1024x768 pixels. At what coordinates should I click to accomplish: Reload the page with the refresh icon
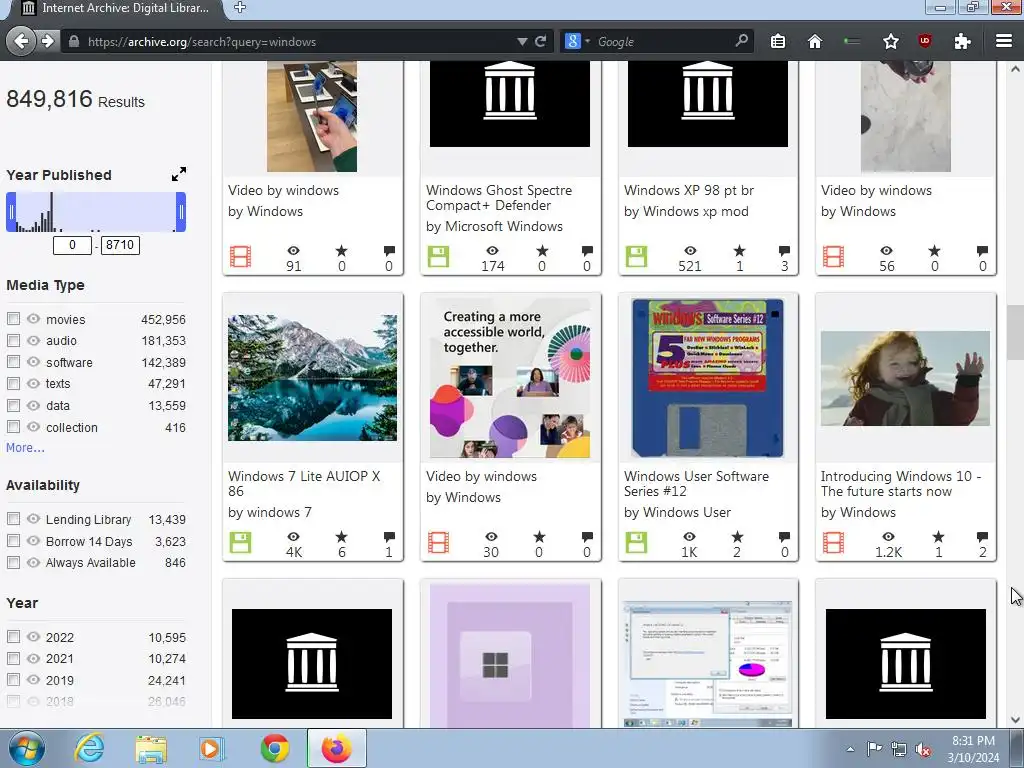point(540,41)
